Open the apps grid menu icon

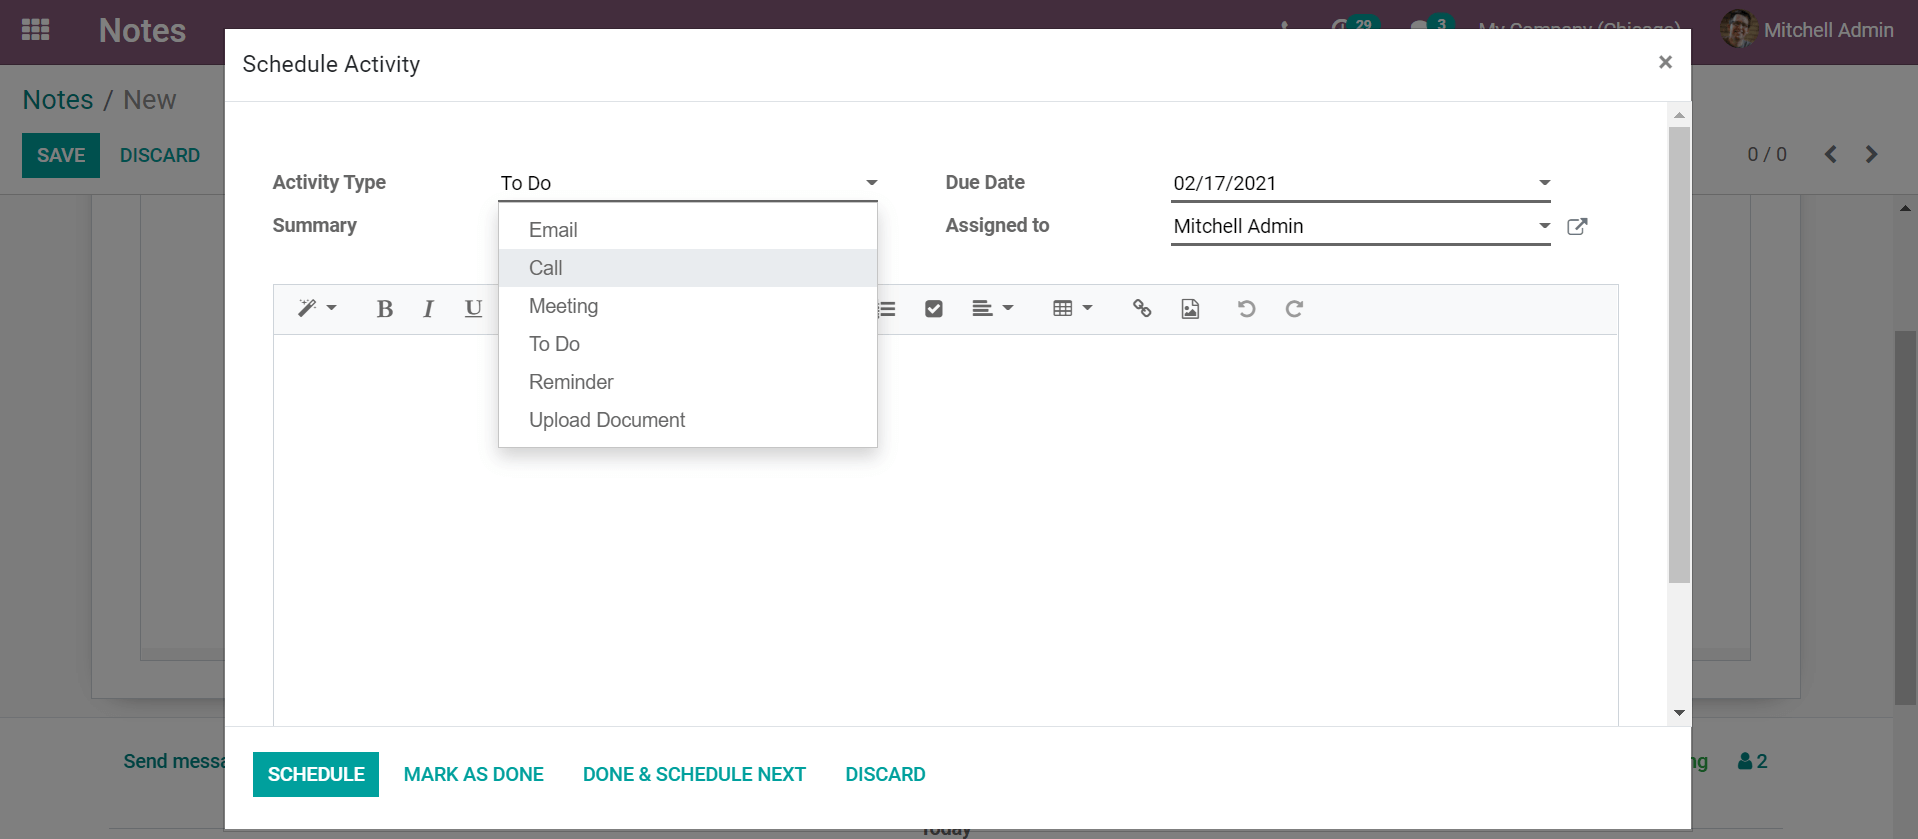pos(36,30)
